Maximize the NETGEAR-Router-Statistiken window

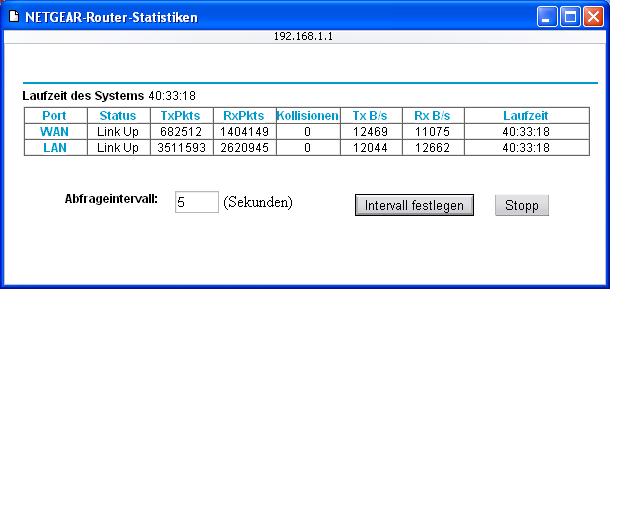click(x=570, y=17)
